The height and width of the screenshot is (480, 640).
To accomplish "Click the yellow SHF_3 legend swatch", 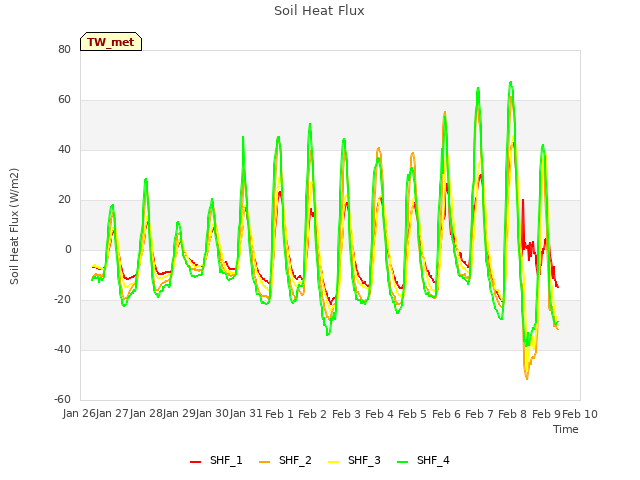I will click(x=333, y=462).
